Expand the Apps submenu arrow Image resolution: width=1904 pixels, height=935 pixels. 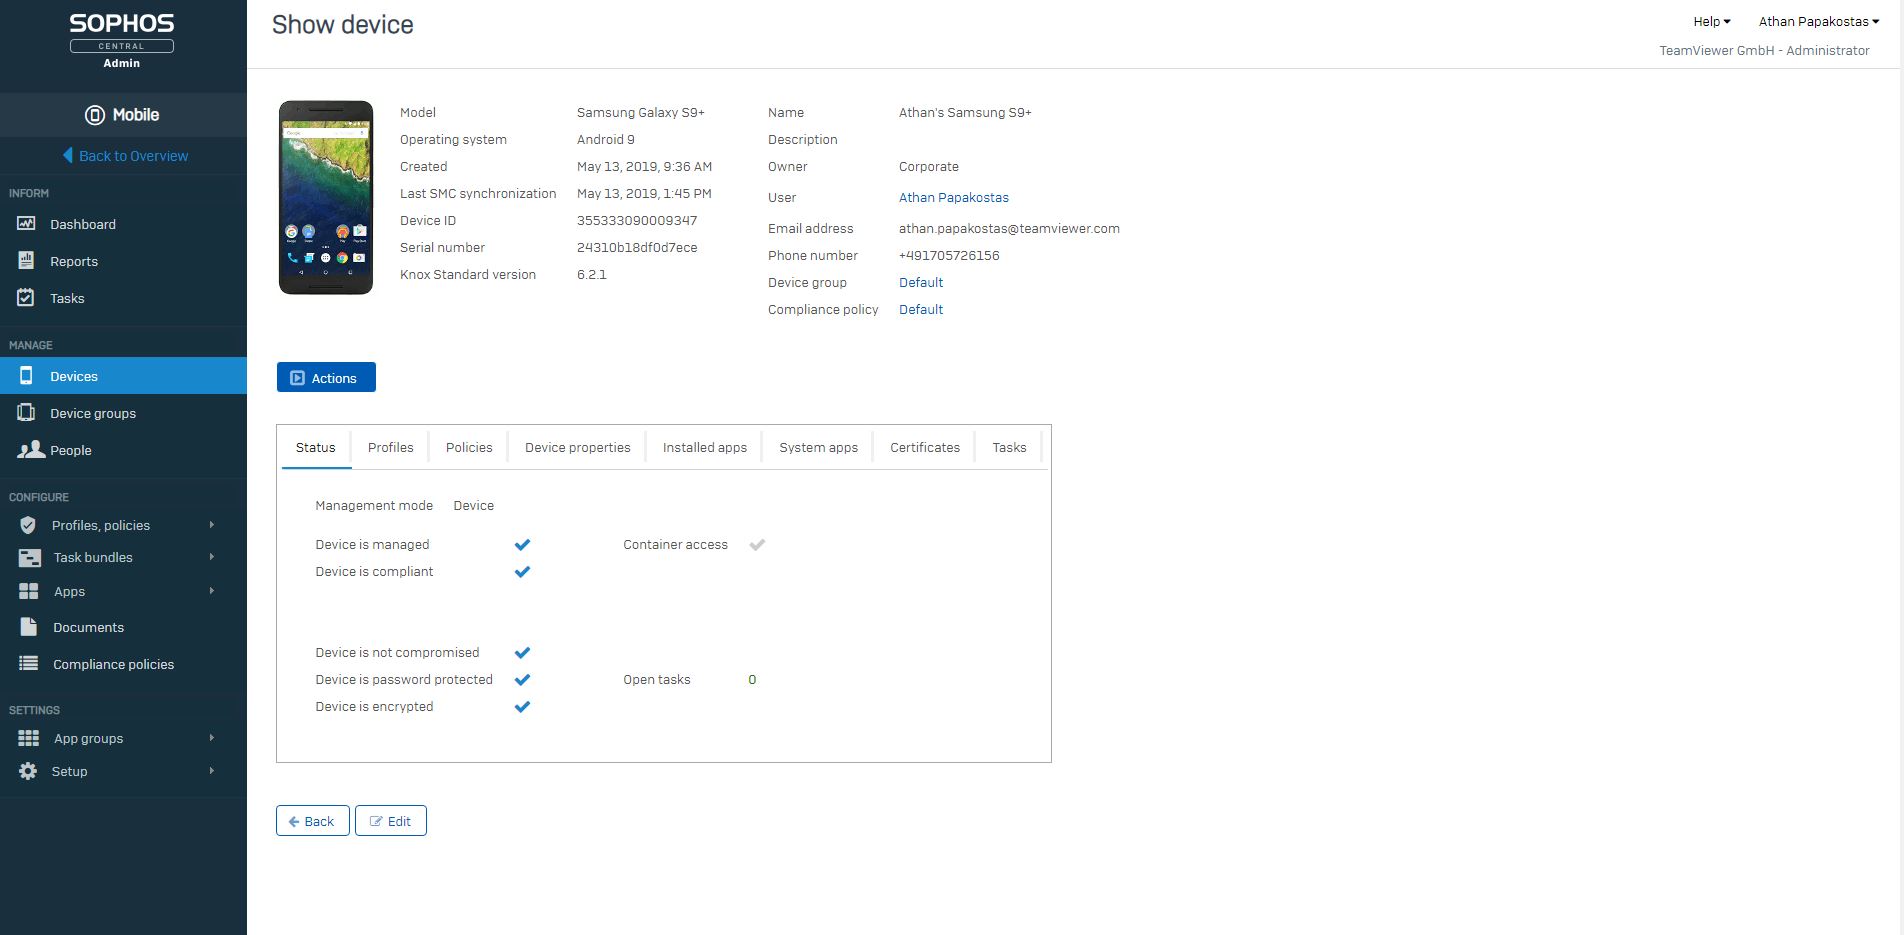(x=212, y=591)
